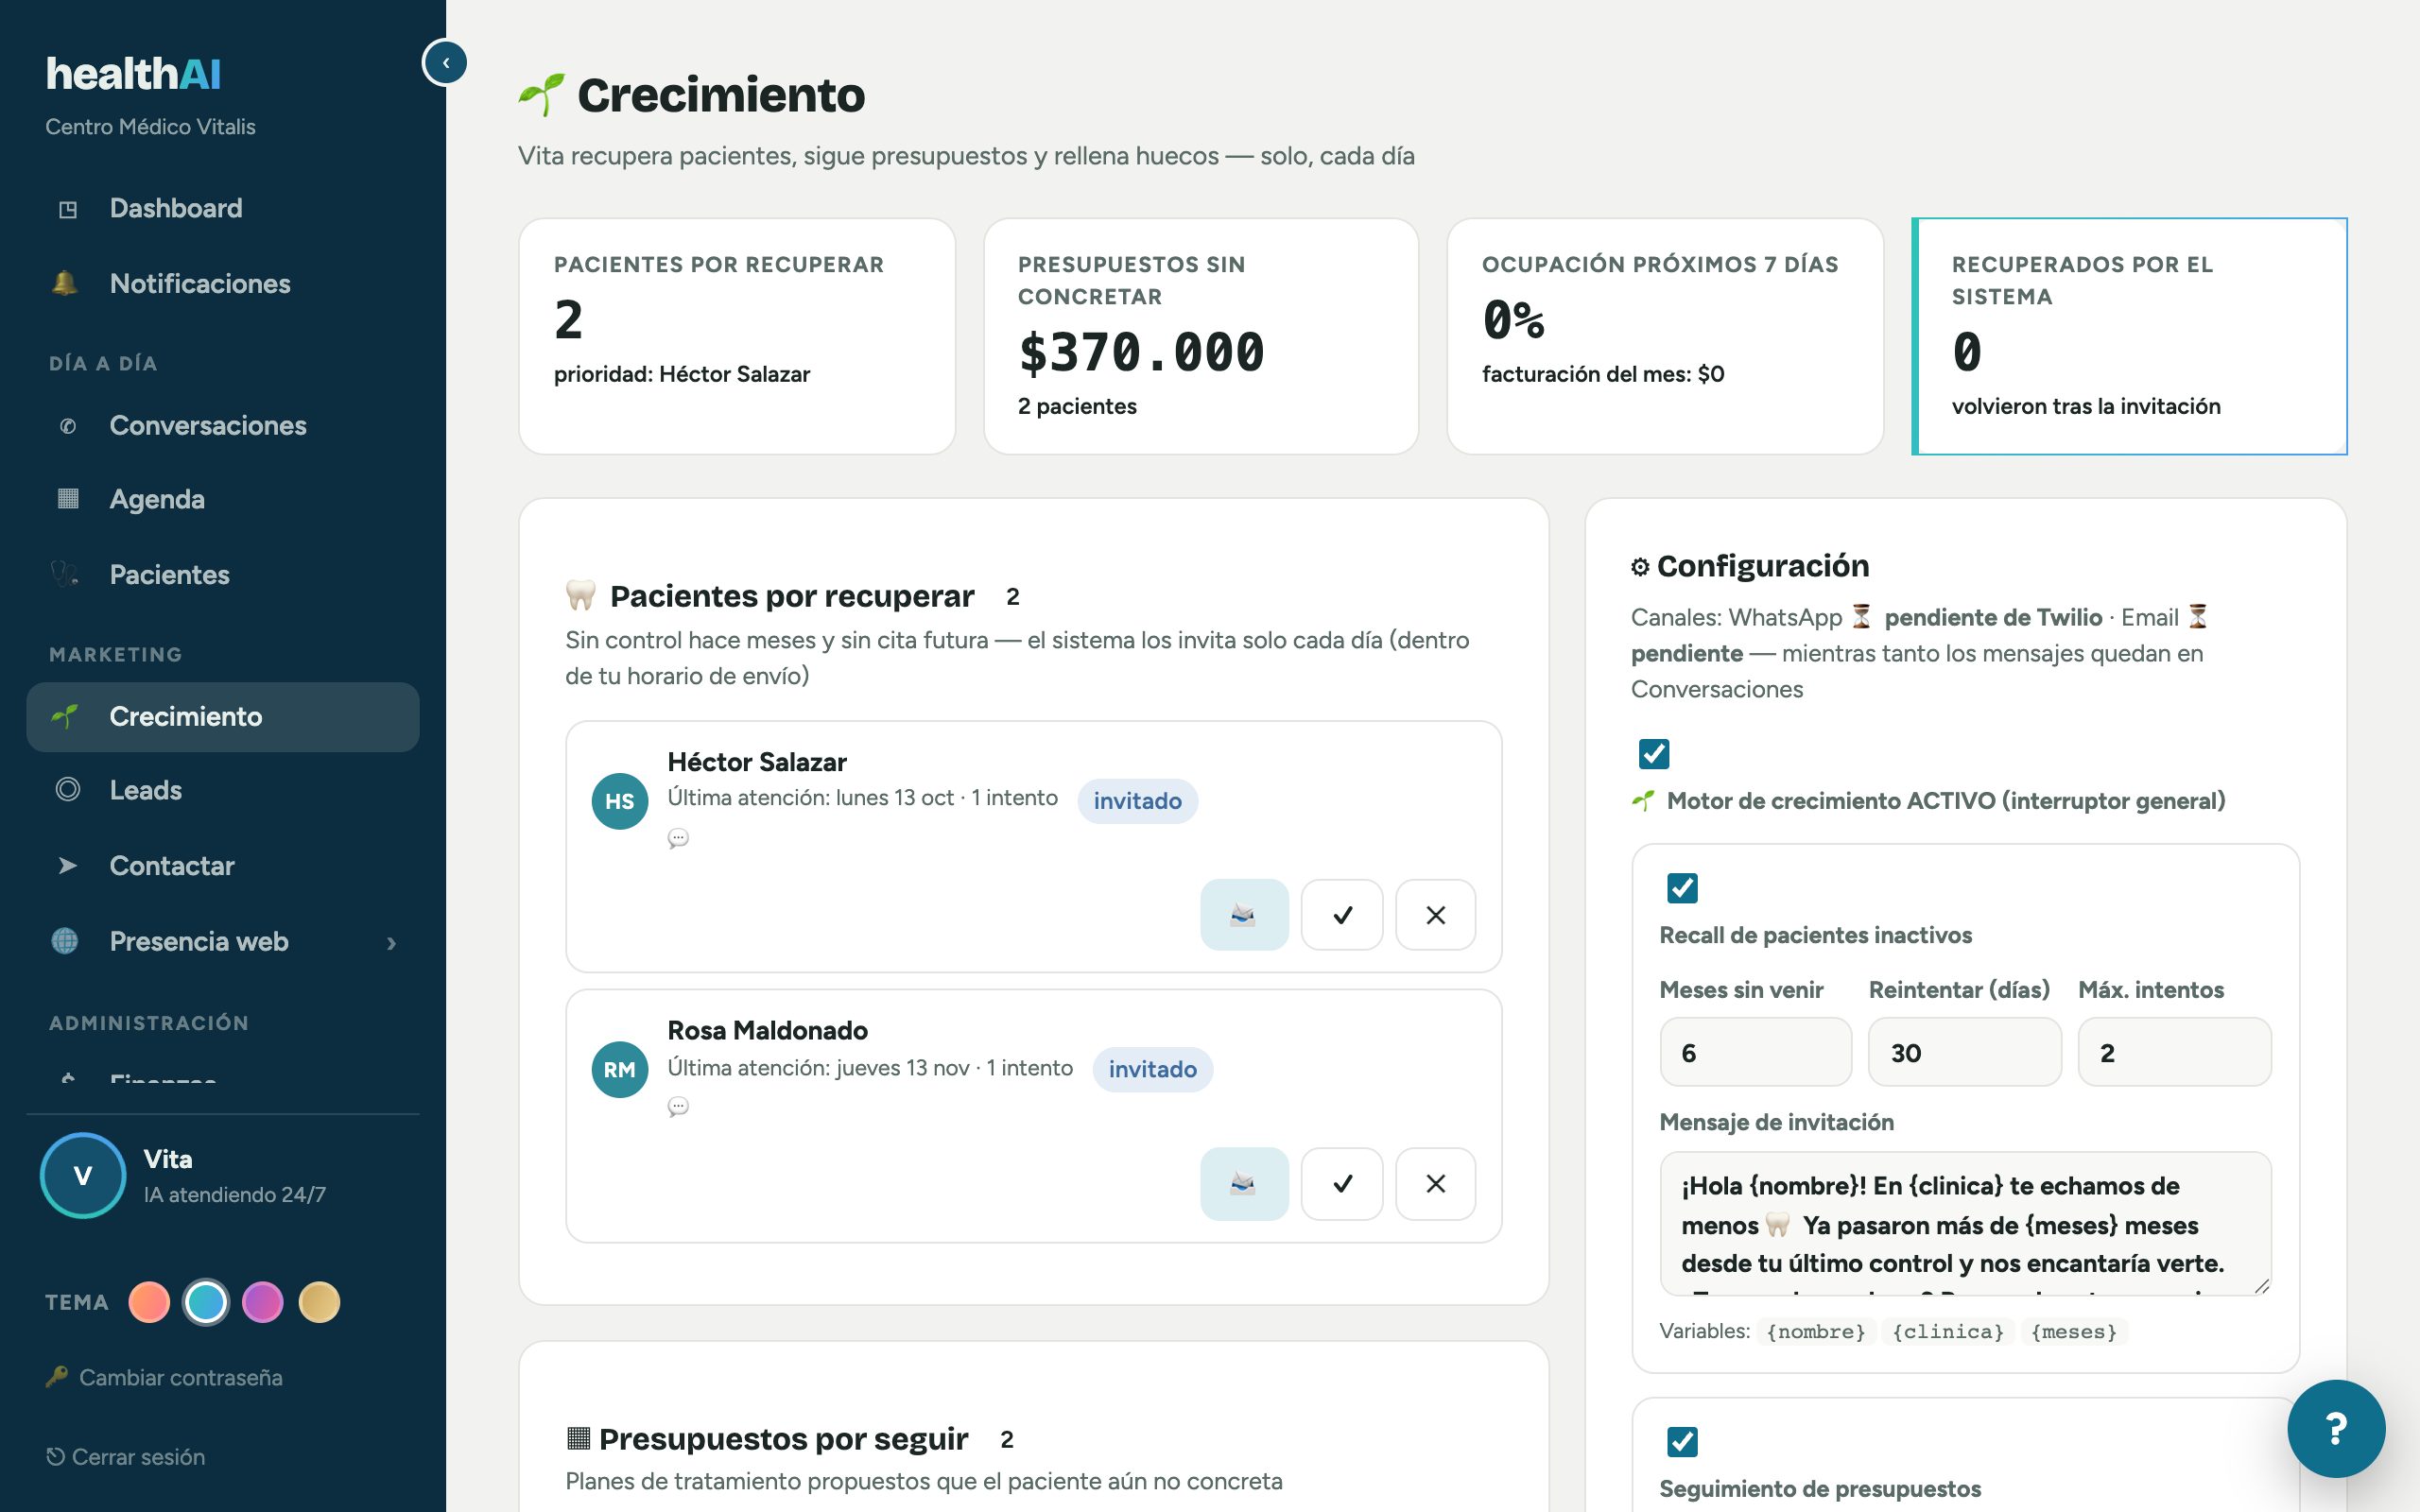
Task: Click the Máx. intentos field
Action: 2174,1052
